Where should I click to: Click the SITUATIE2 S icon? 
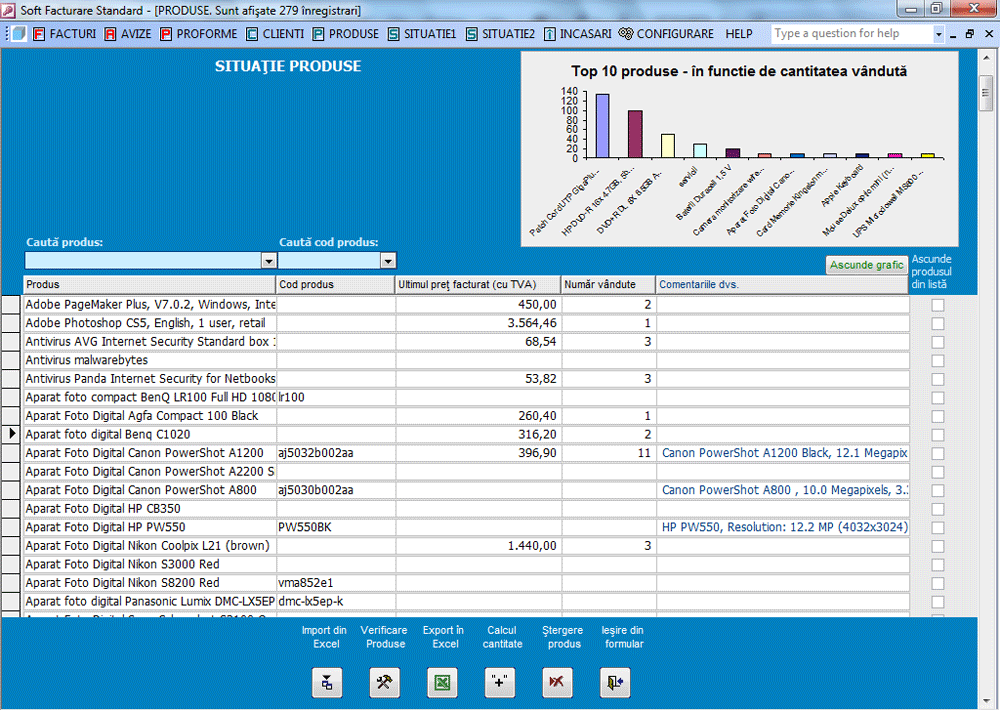pyautogui.click(x=471, y=34)
